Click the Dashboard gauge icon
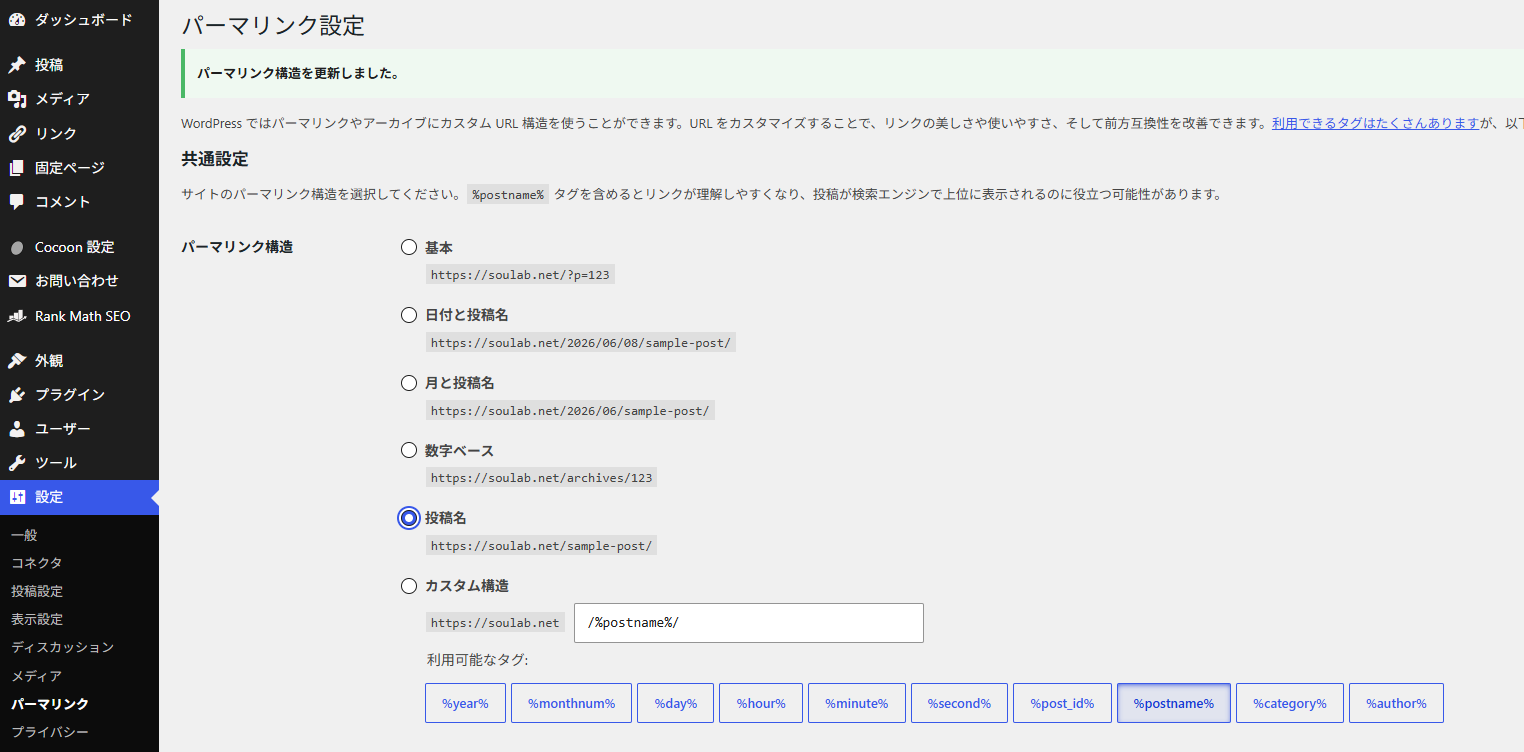 pos(17,20)
